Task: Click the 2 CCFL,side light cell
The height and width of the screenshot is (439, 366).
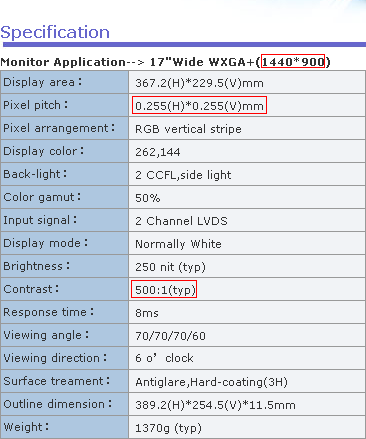Action: tap(247, 175)
